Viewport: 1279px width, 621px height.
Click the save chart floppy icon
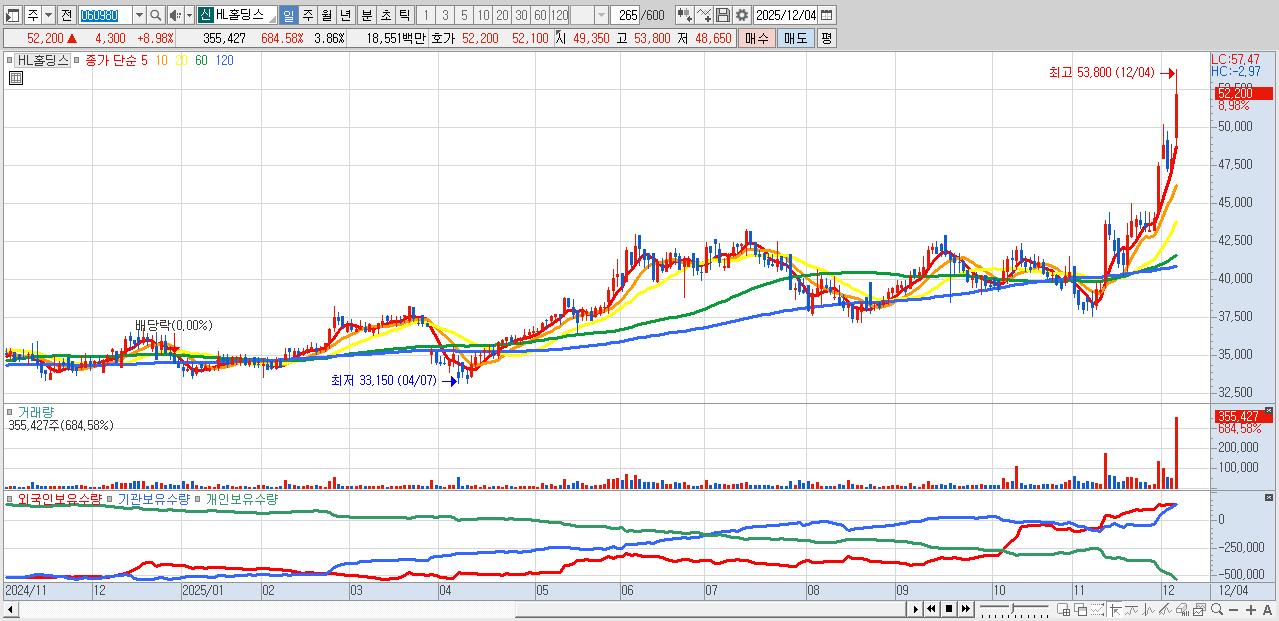coord(723,15)
